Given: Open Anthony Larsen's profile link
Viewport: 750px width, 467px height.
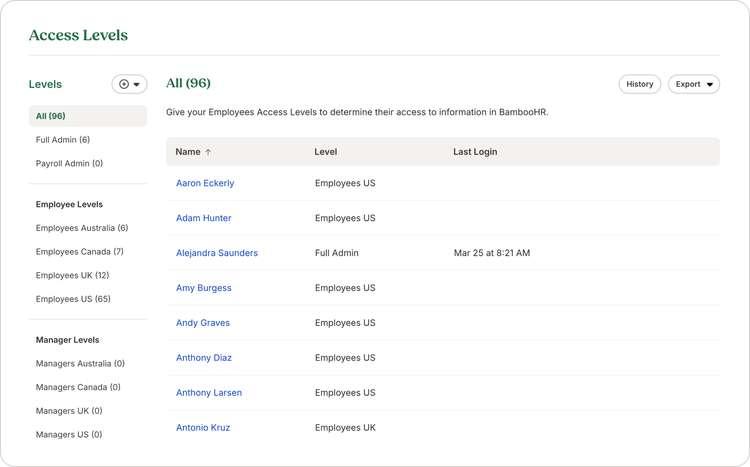Looking at the screenshot, I should pos(209,393).
